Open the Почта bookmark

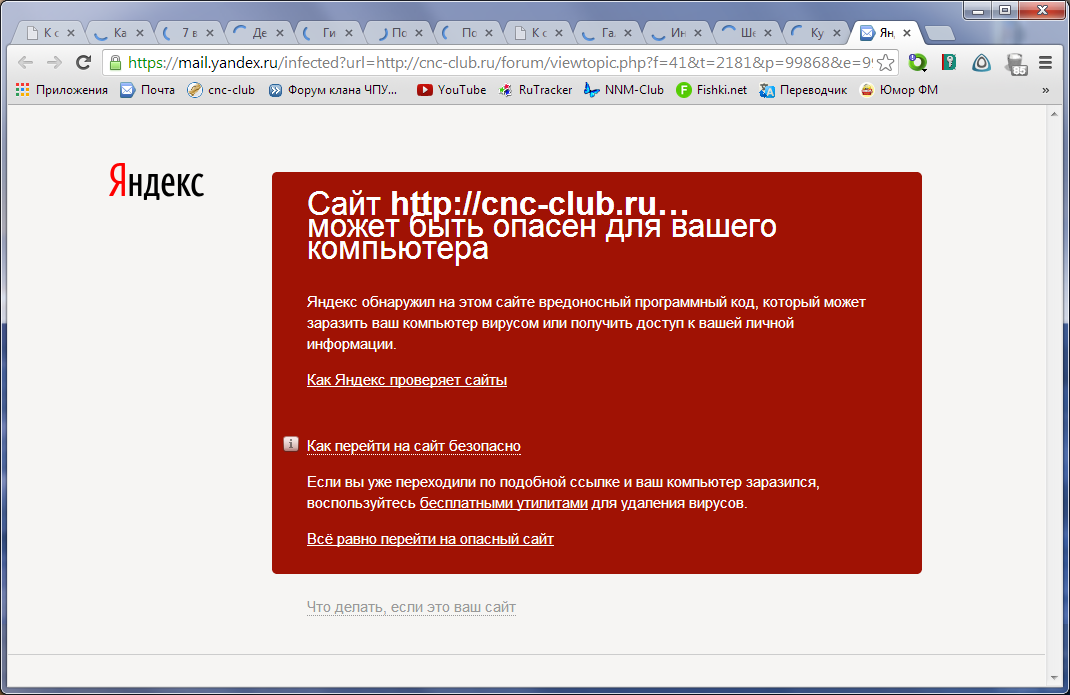147,89
